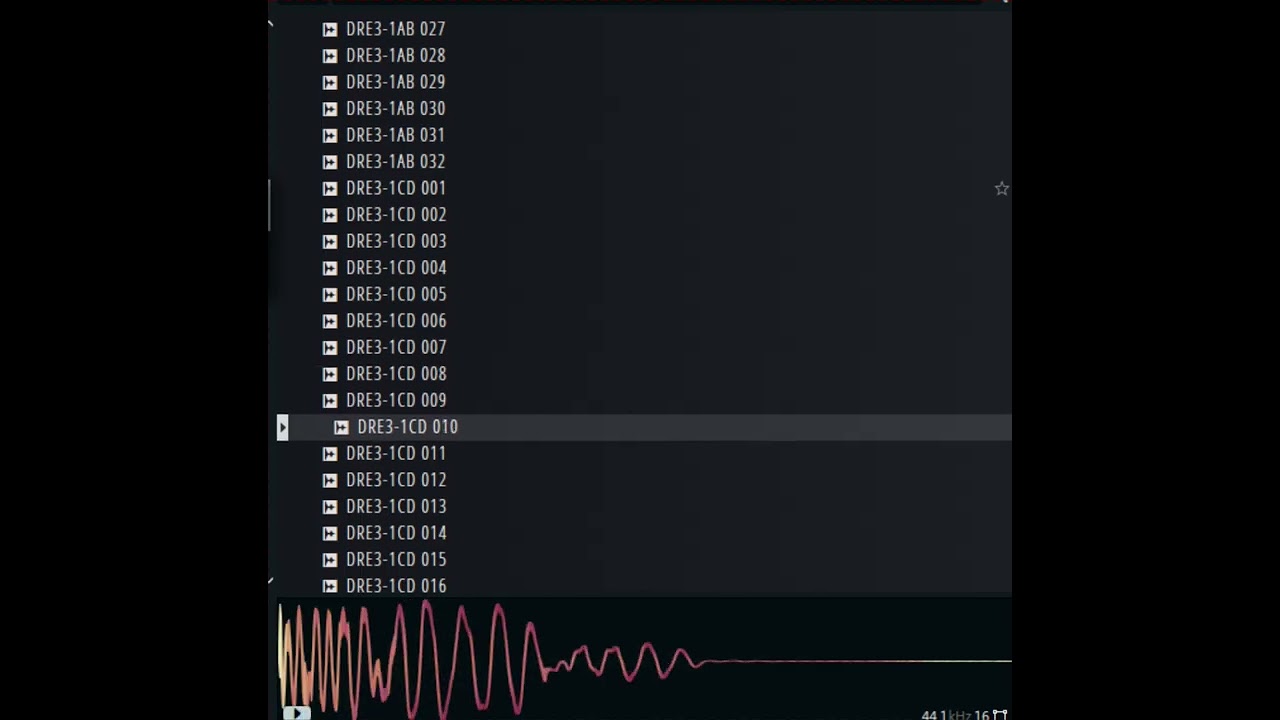Select sample DRE3-1CD 016
This screenshot has width=1280, height=720.
point(396,586)
